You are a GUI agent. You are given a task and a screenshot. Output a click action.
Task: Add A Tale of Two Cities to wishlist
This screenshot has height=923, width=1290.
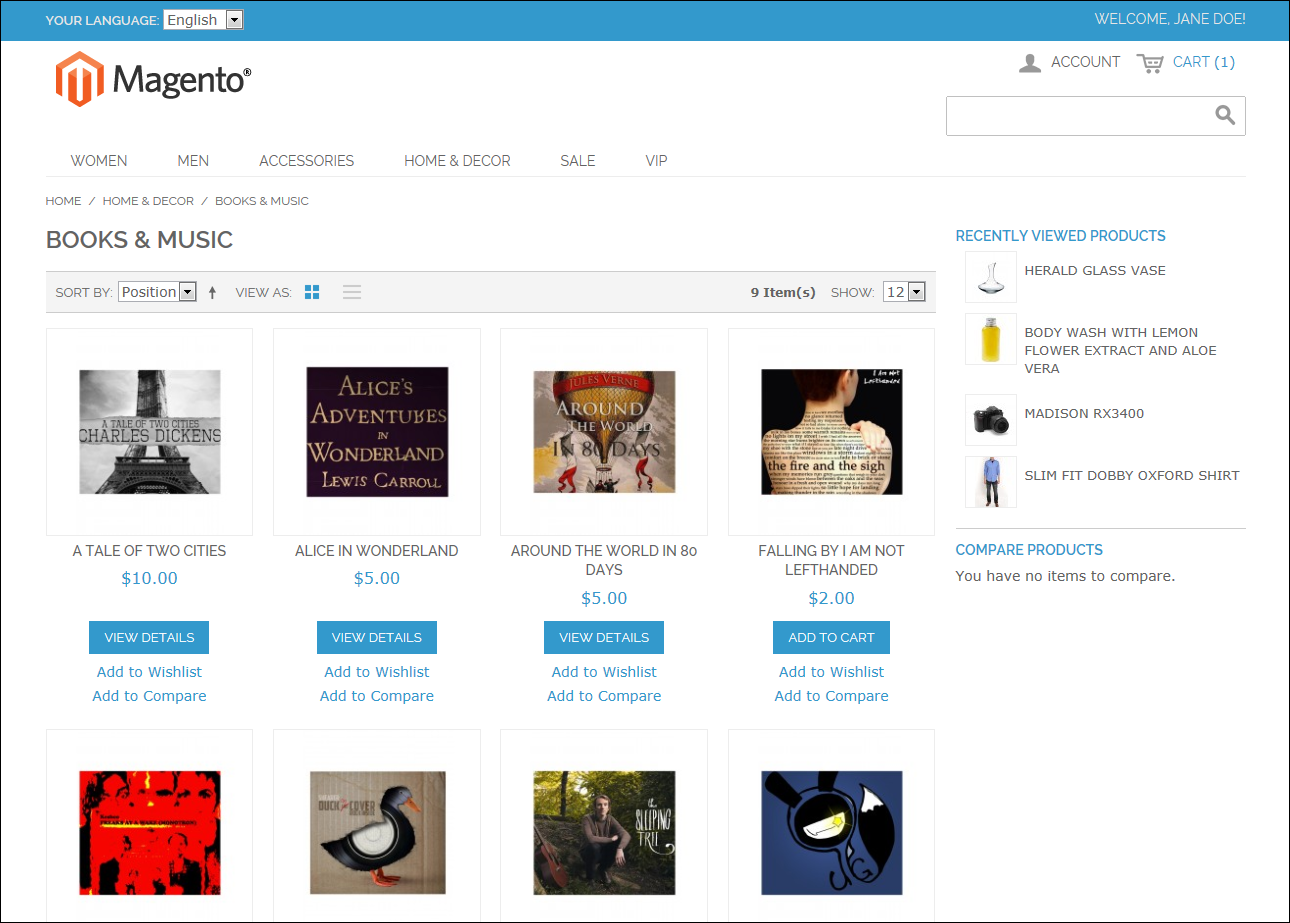click(149, 672)
